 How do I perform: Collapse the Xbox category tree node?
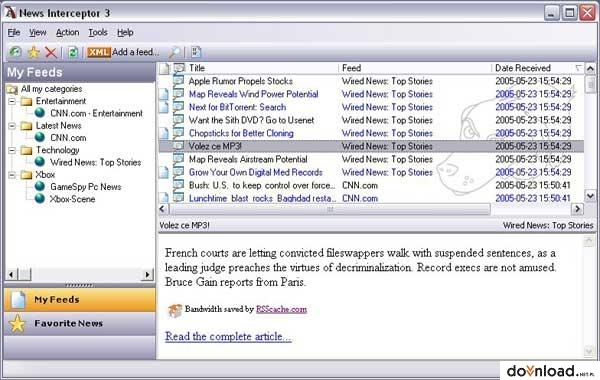click(12, 175)
